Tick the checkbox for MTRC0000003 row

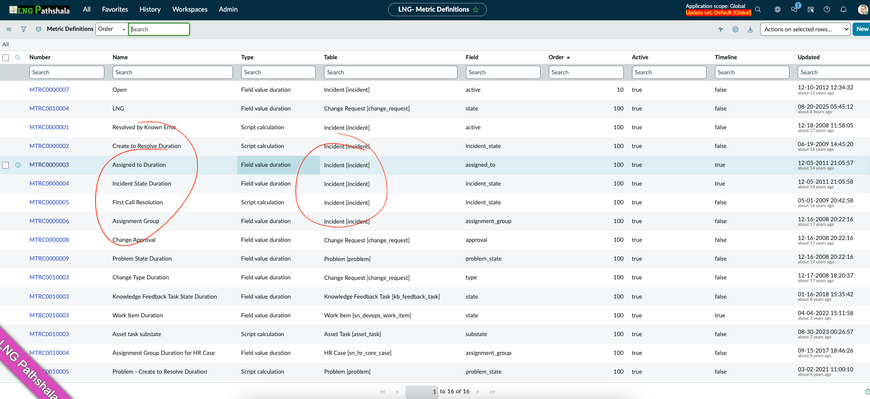click(x=6, y=165)
